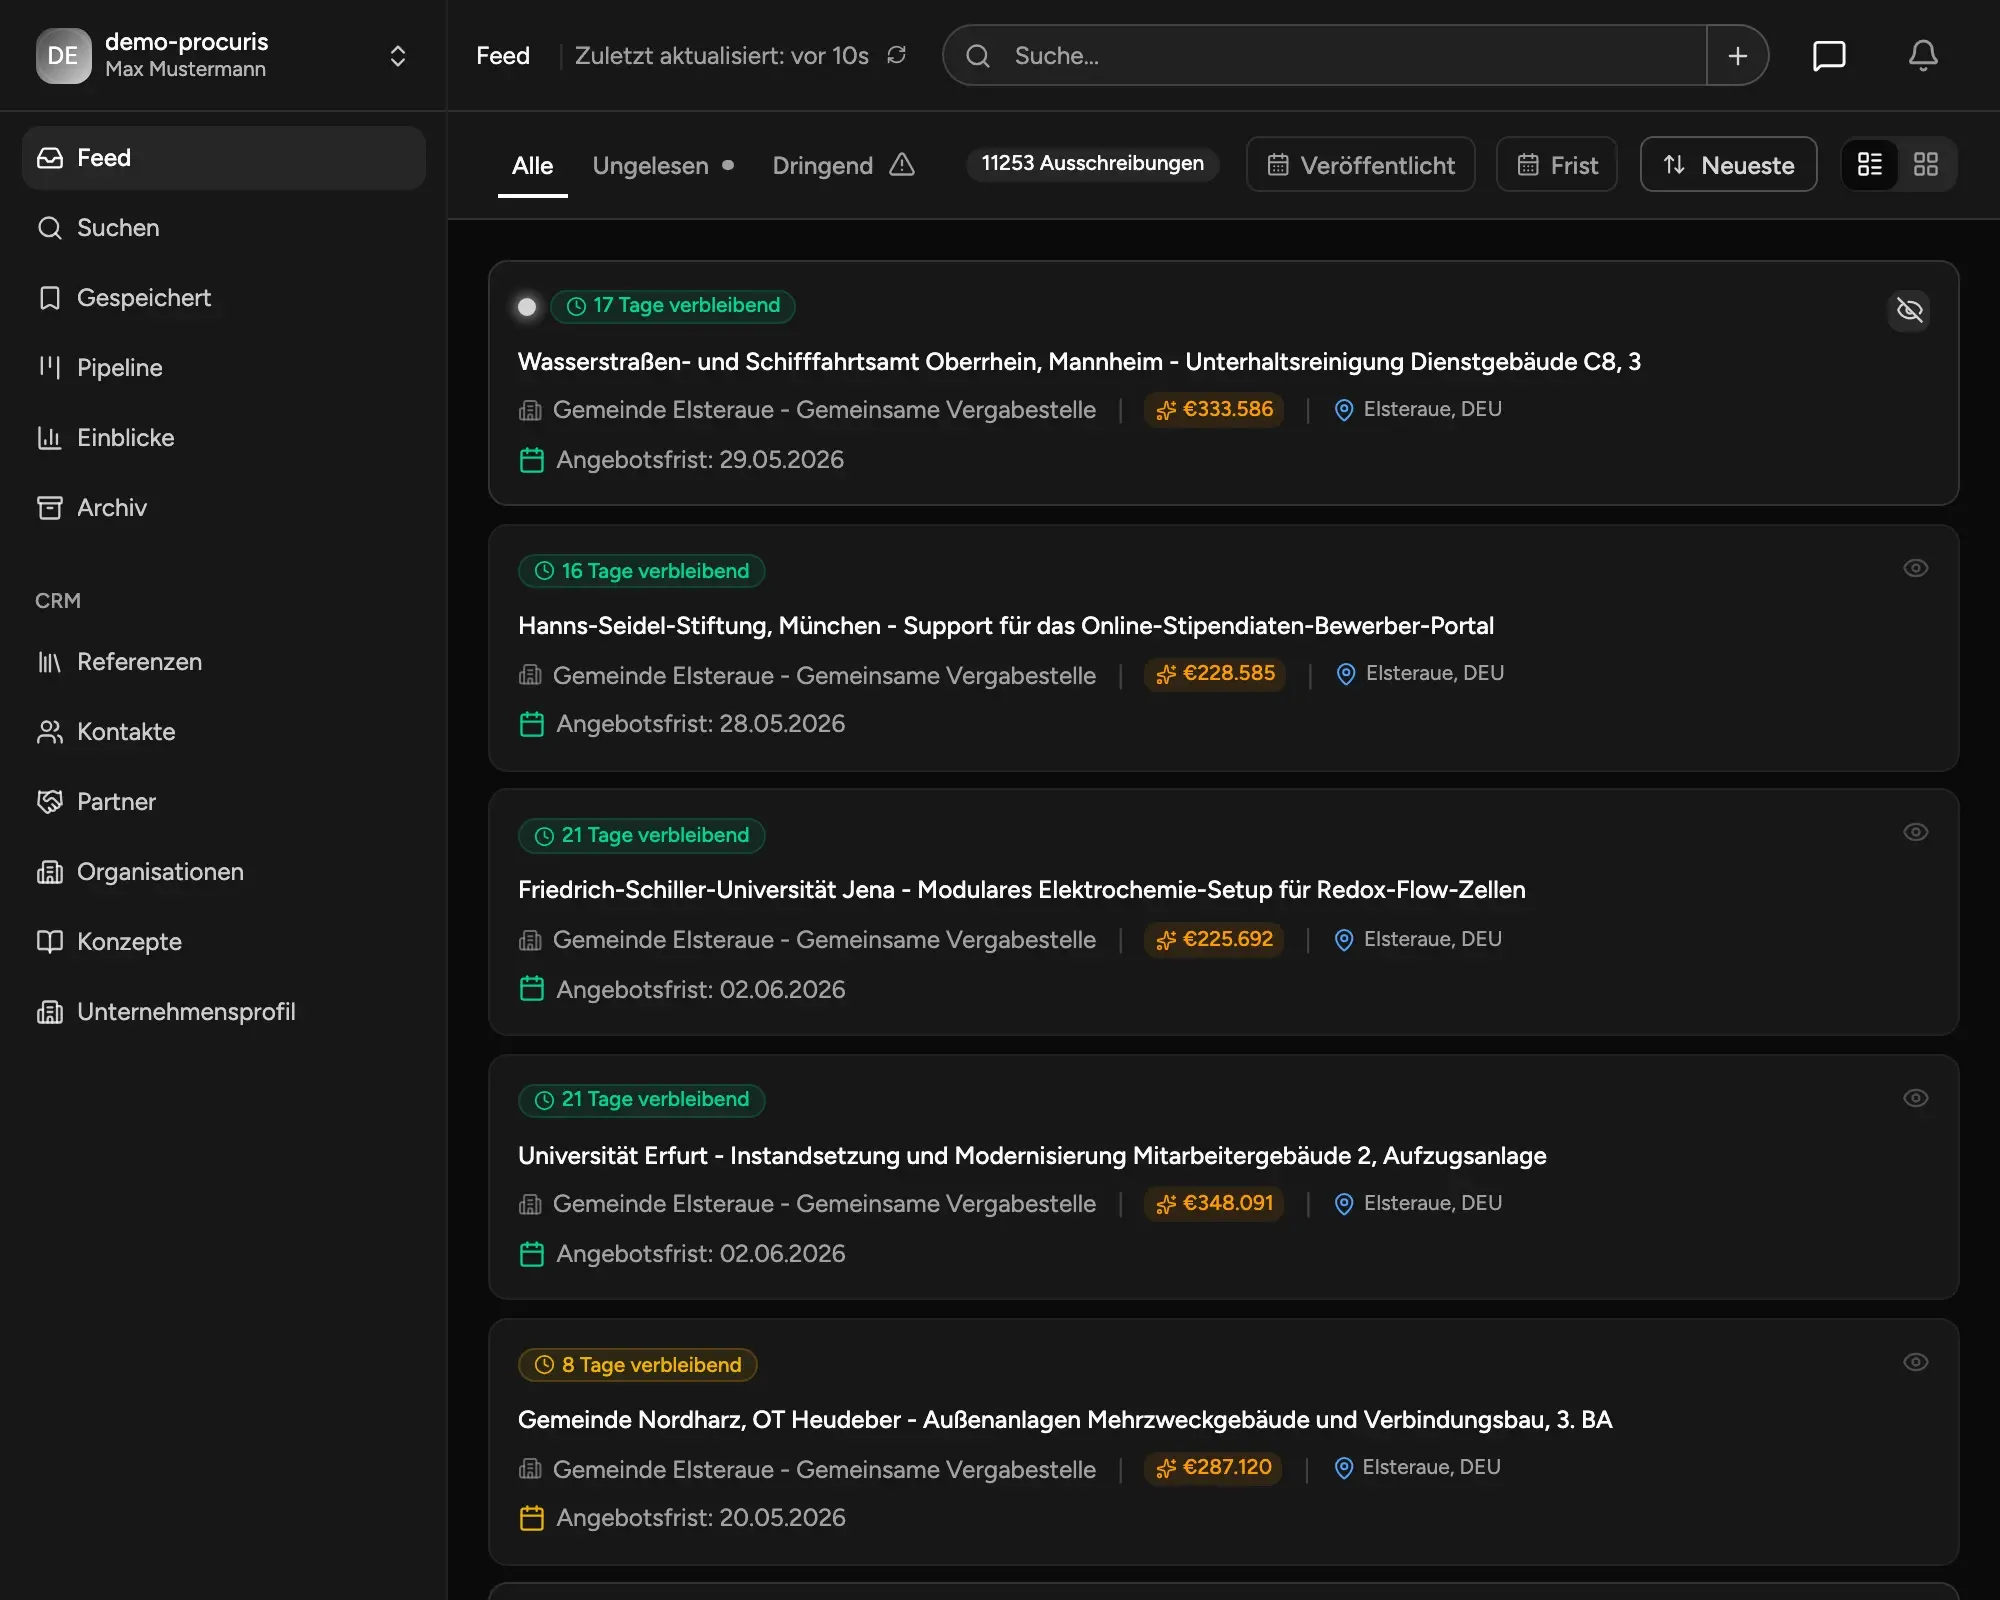2000x1600 pixels.
Task: Click 8 Tage verbleibend badge
Action: (x=637, y=1365)
